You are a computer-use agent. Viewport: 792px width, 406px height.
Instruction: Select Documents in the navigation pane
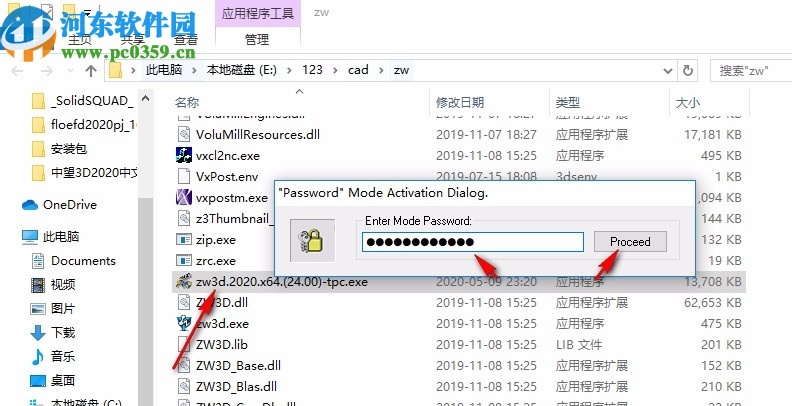(83, 261)
